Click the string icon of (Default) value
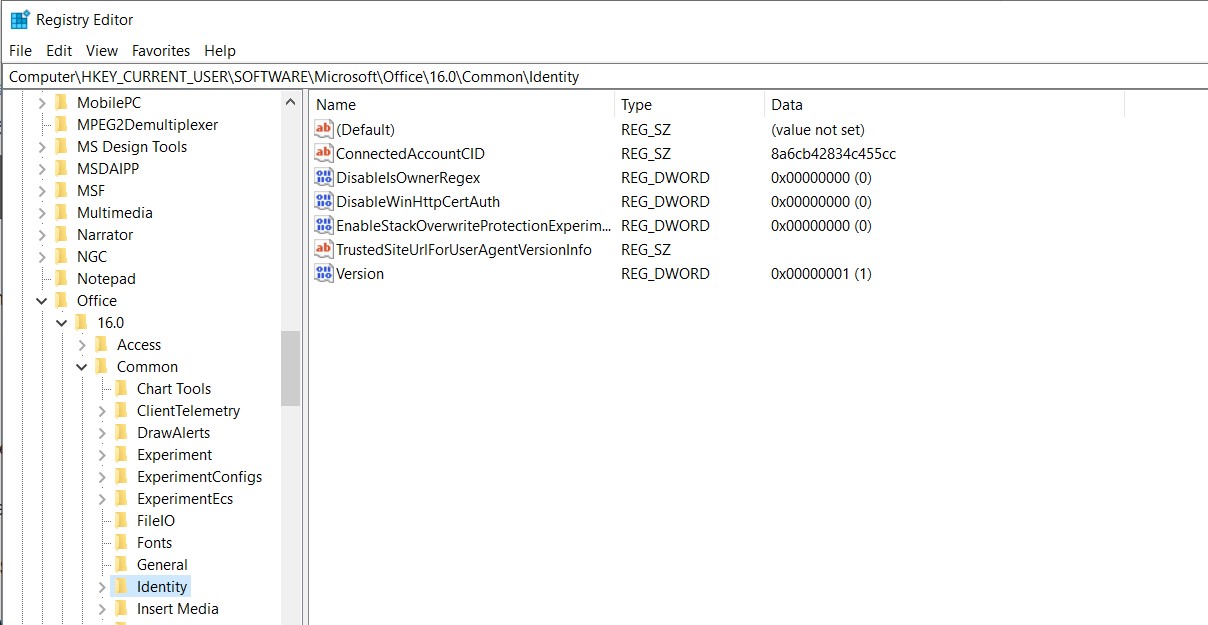Image resolution: width=1208 pixels, height=625 pixels. pyautogui.click(x=323, y=129)
